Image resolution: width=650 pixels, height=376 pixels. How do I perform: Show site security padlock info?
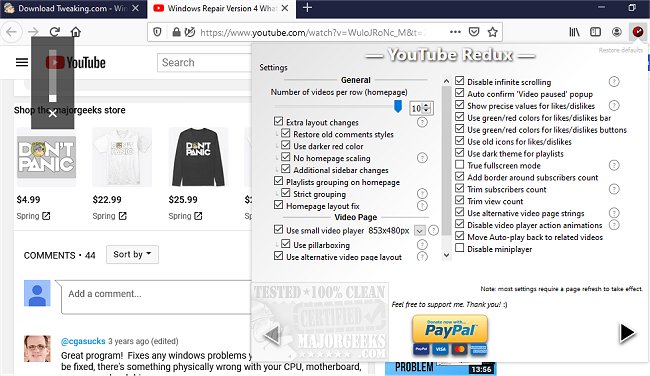tap(176, 32)
